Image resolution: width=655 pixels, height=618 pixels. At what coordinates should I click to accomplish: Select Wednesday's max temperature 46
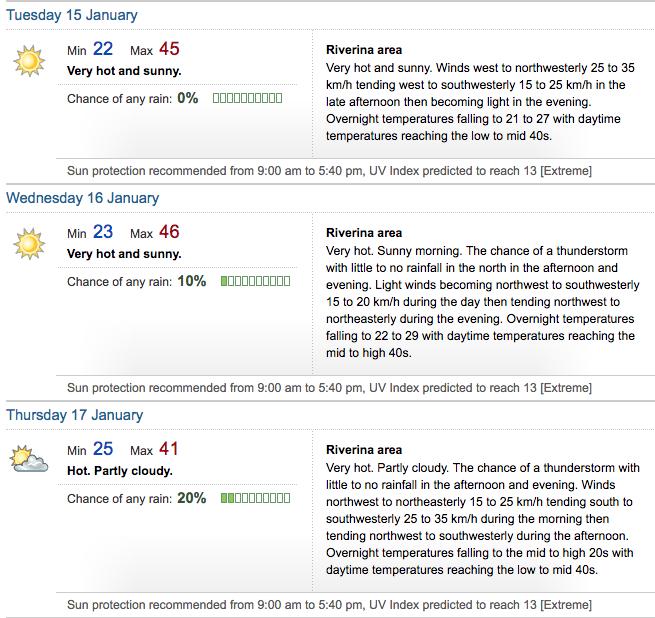pos(169,232)
